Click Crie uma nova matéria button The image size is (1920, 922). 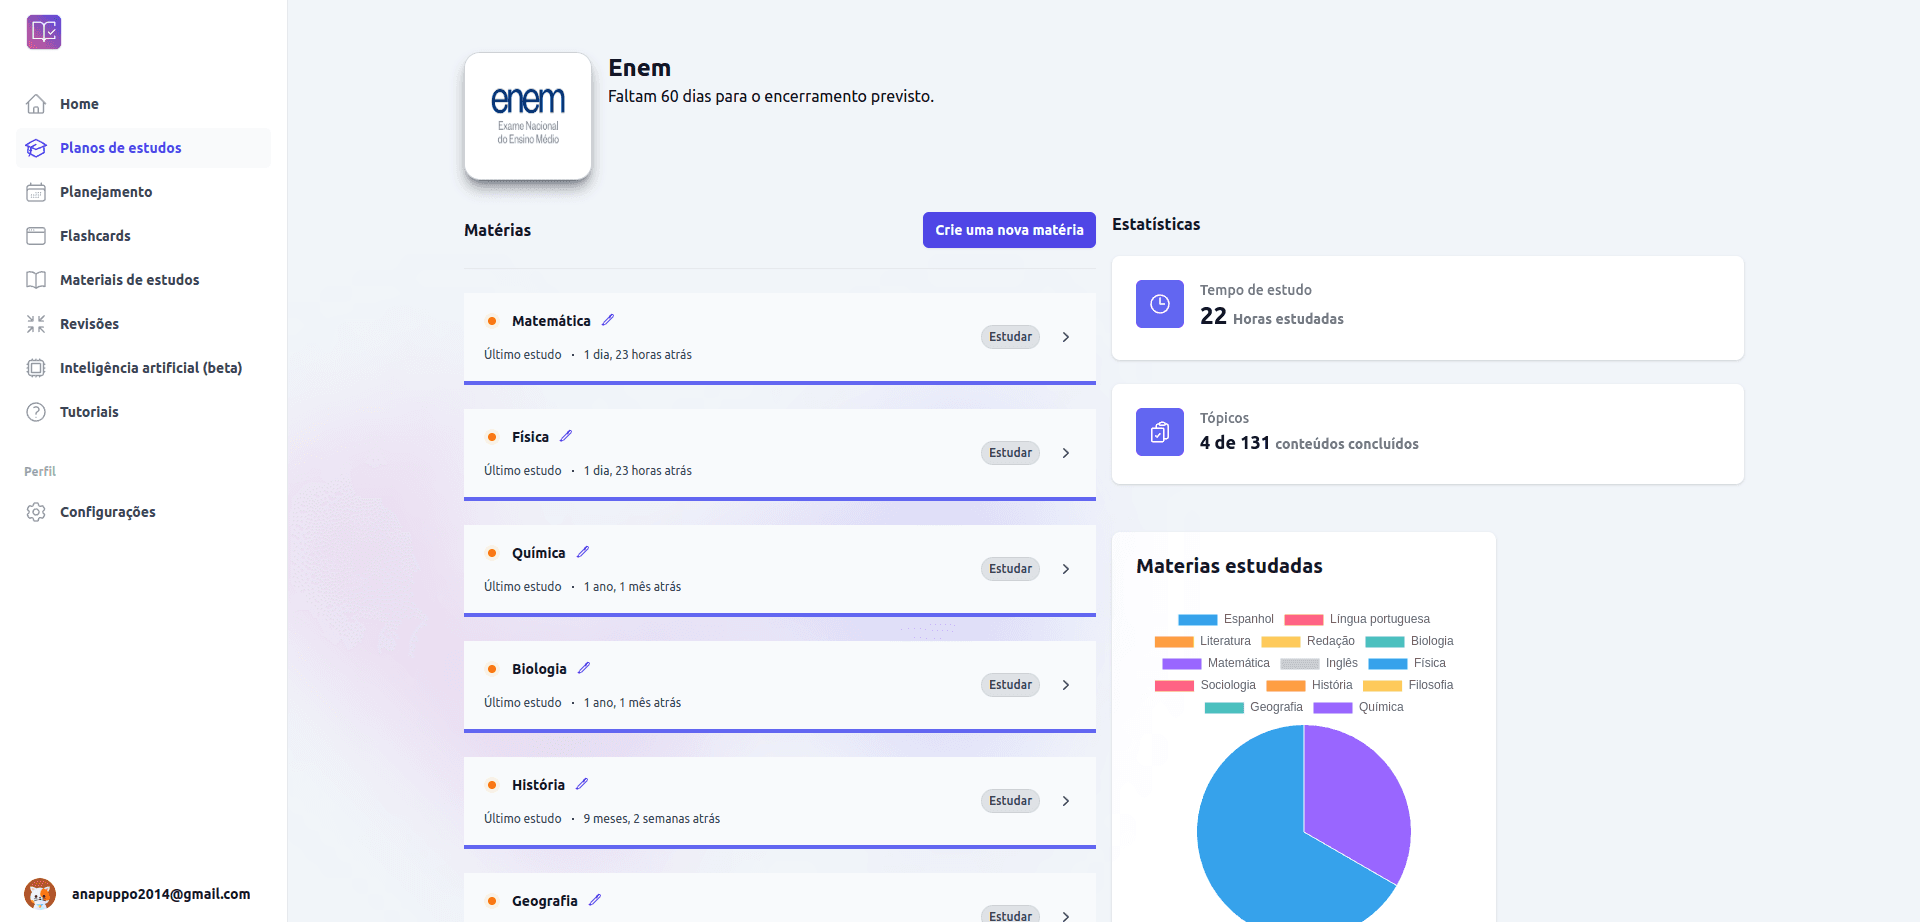tap(1009, 230)
